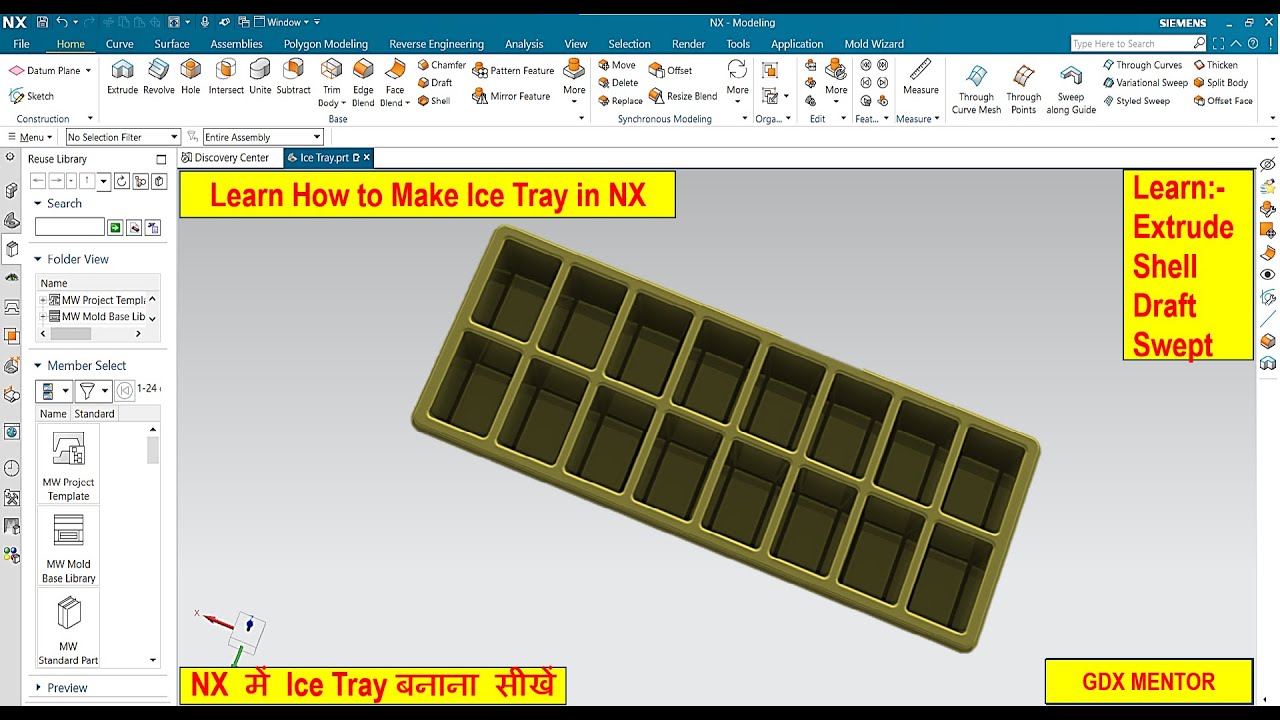Switch to the Surface ribbon tab
1280x720 pixels.
point(172,44)
